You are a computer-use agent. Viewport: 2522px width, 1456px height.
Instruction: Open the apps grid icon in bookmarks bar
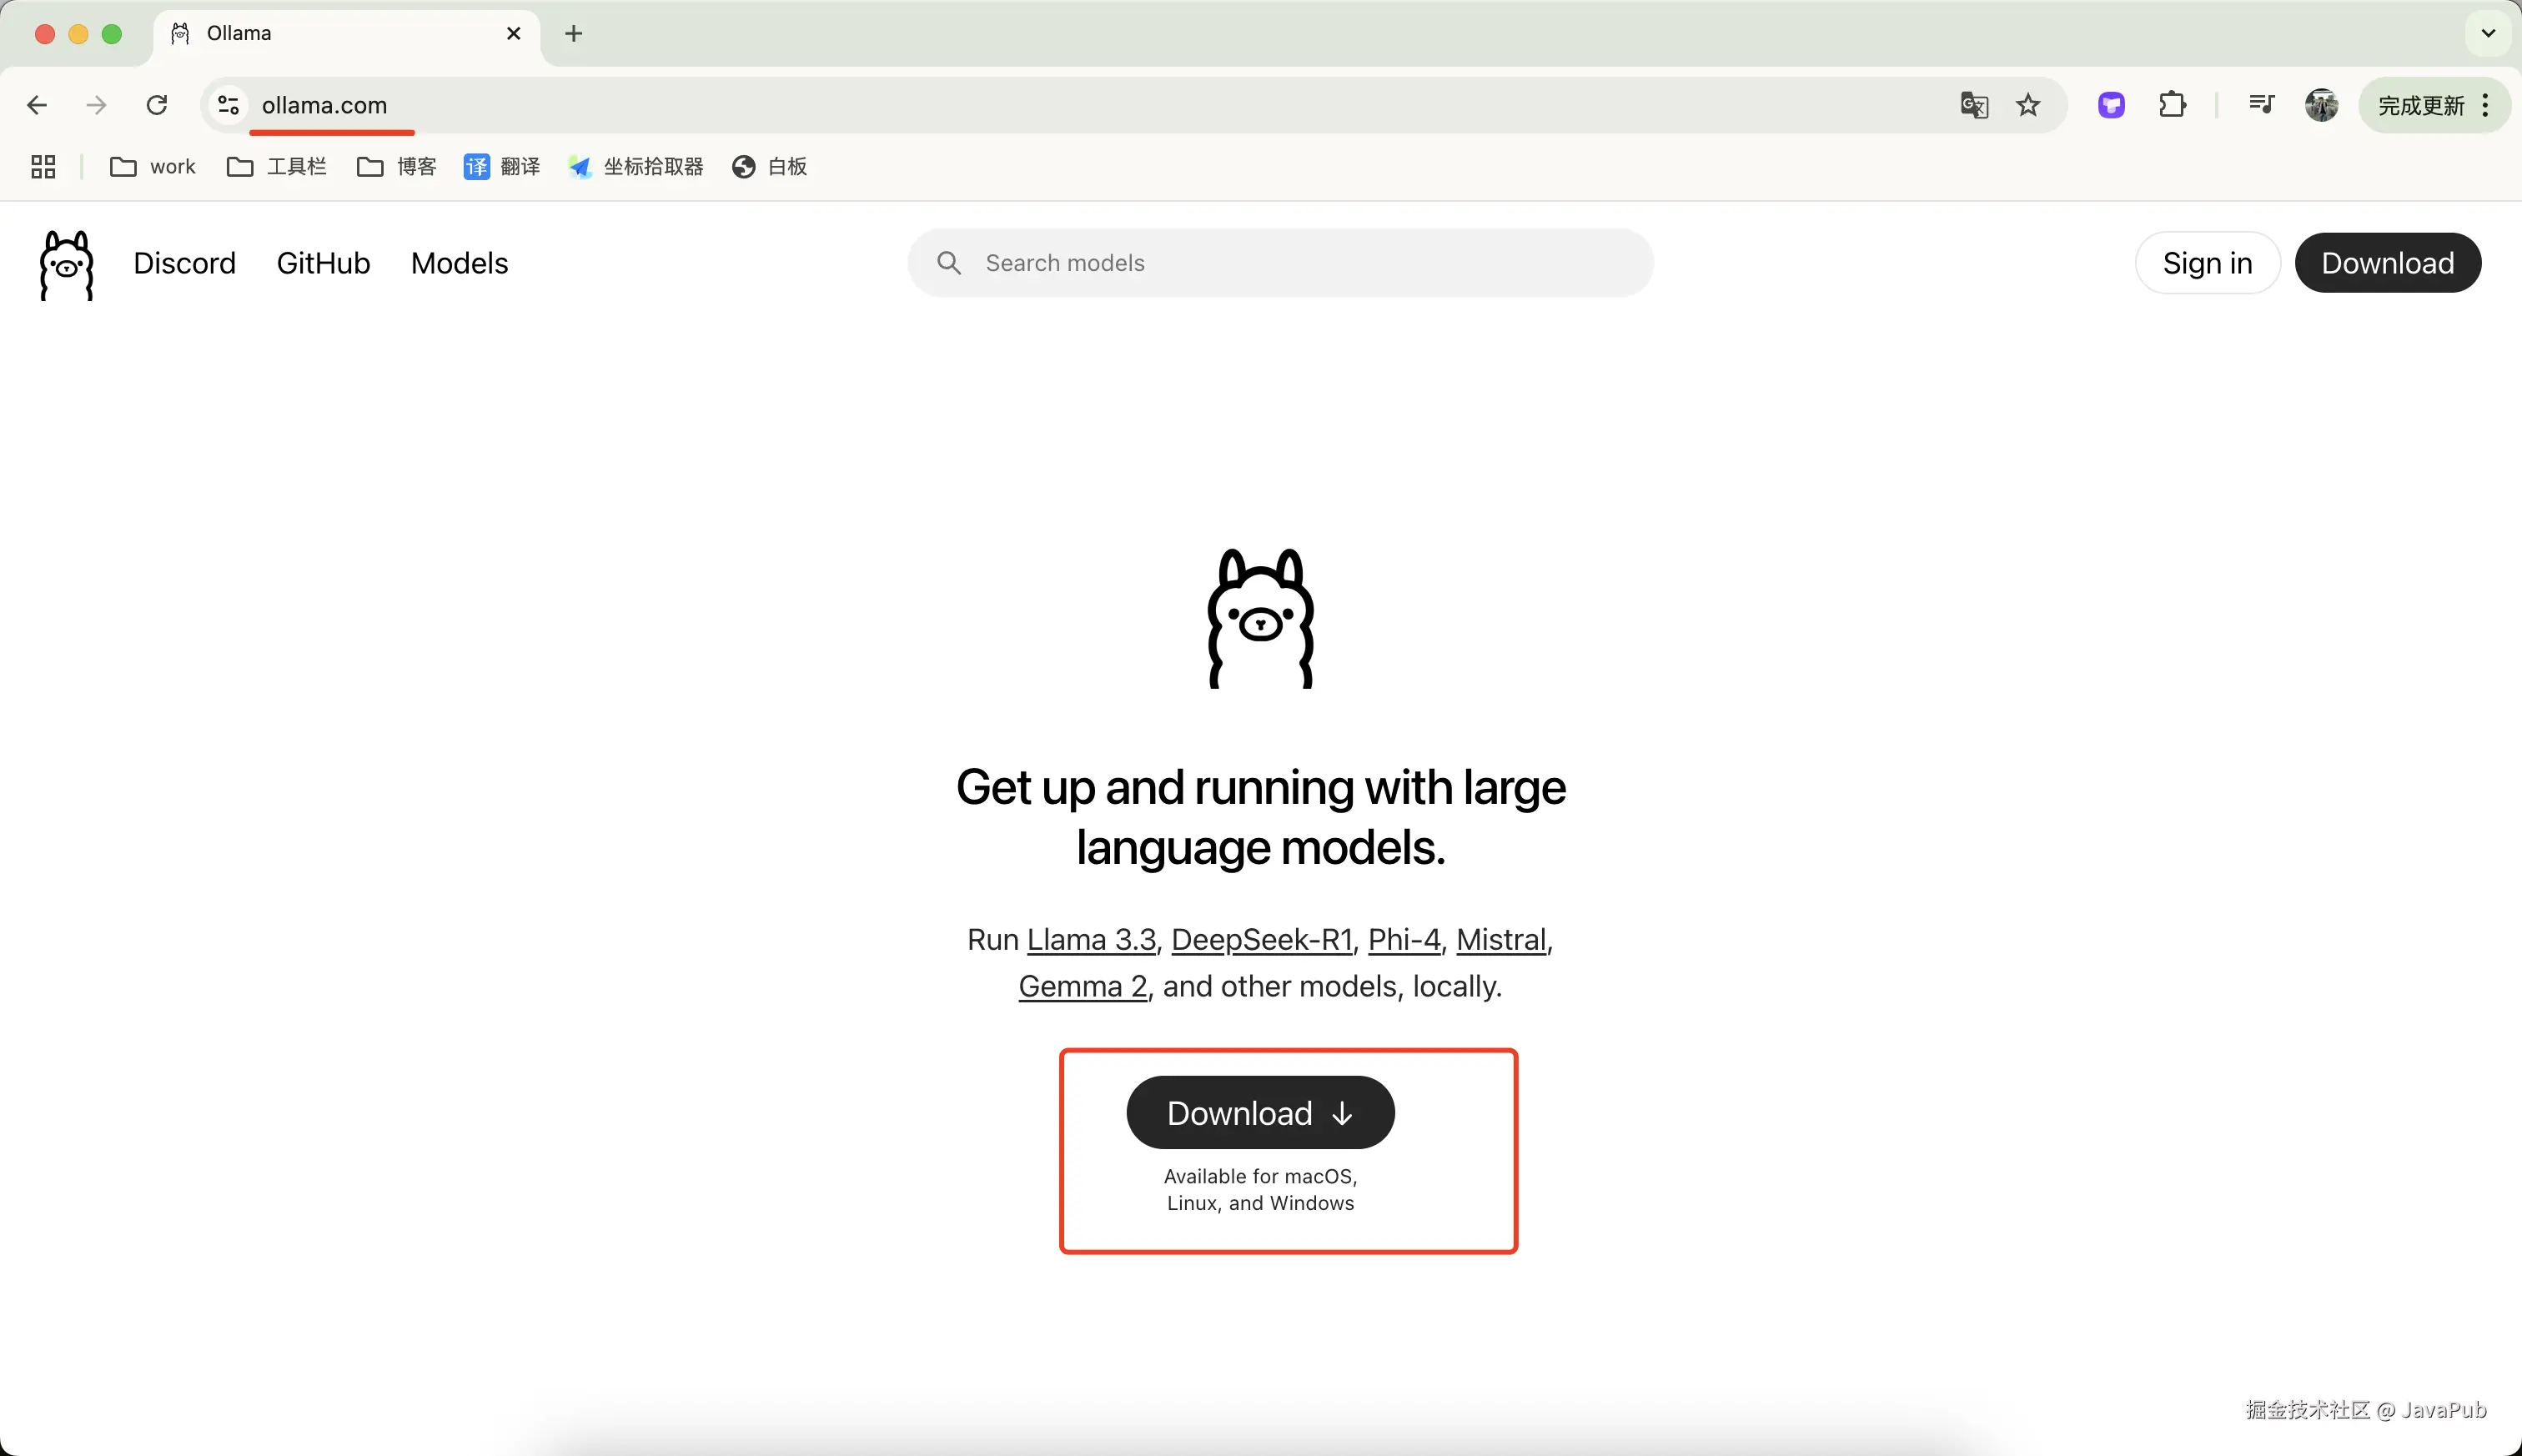43,167
